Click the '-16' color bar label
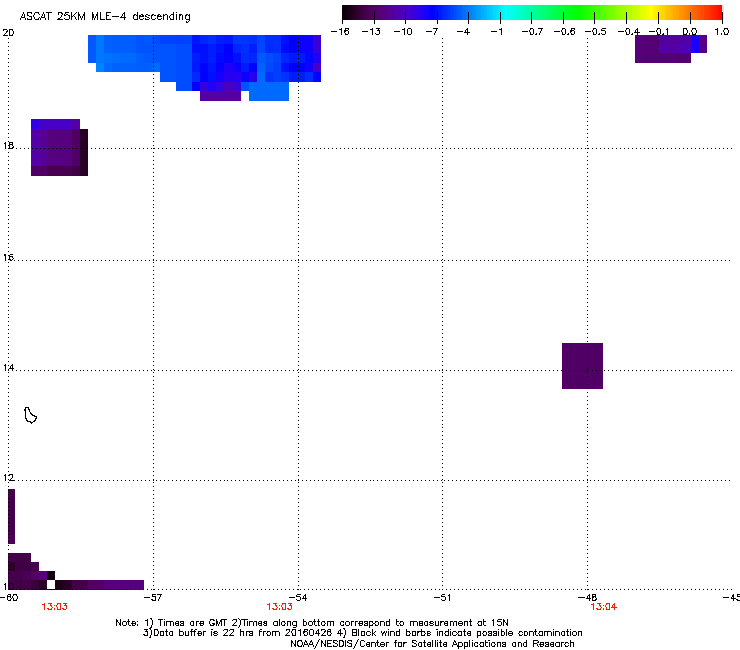740x650 pixels. coord(340,32)
